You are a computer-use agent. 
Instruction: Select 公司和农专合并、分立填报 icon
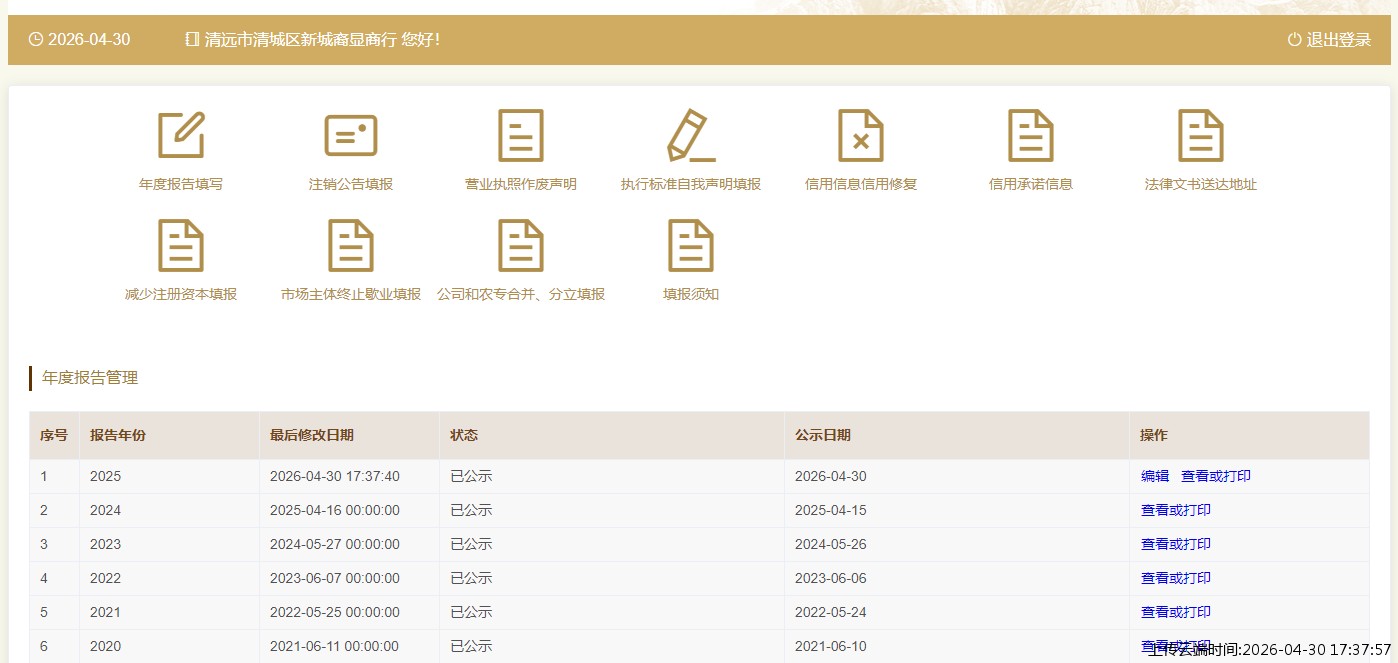pos(521,246)
